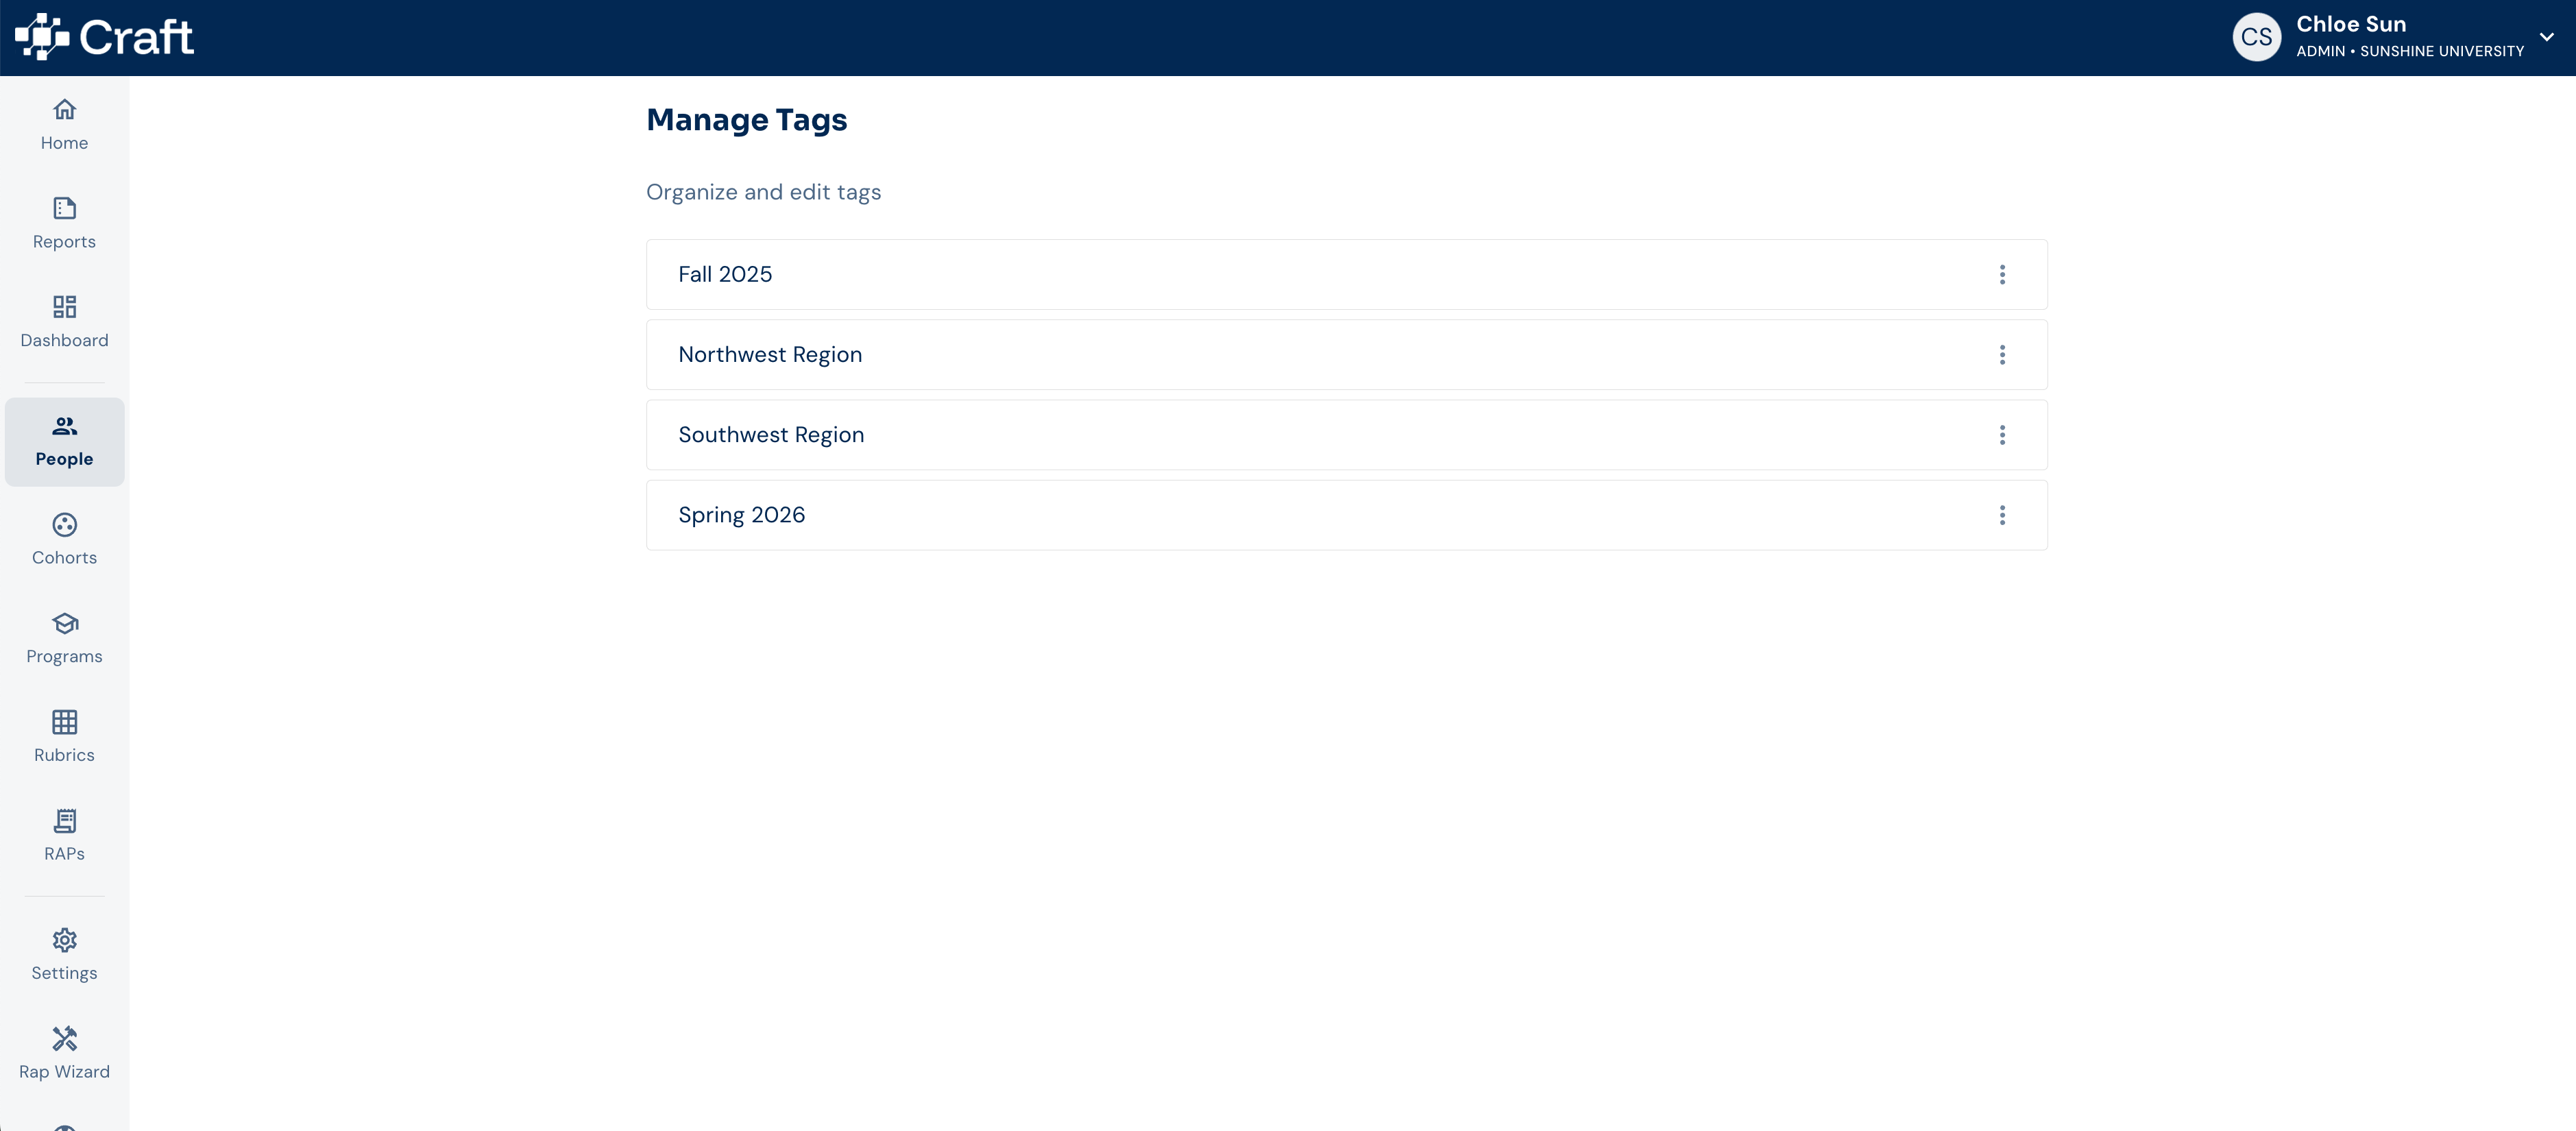The image size is (2576, 1131).
Task: Click the Chloe Sun user name
Action: click(2350, 24)
